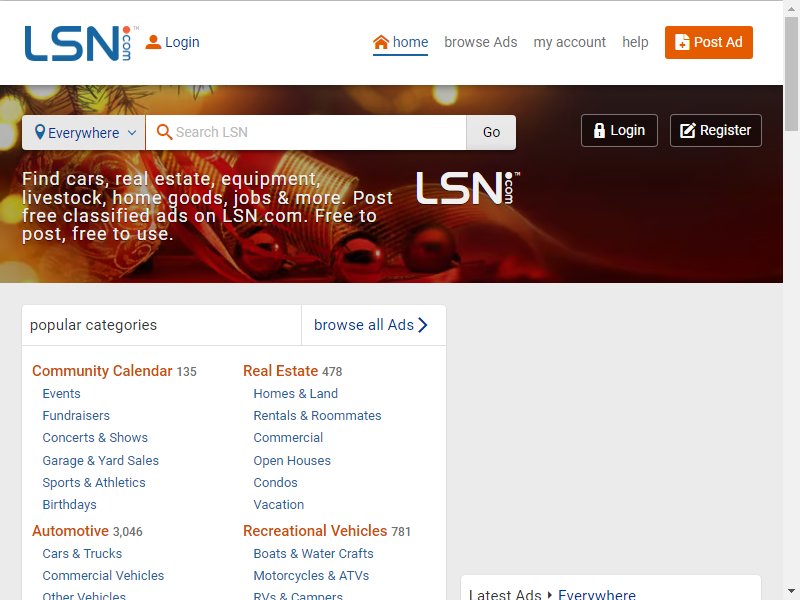
Task: Click the location pin icon by Everywhere
Action: tap(40, 132)
